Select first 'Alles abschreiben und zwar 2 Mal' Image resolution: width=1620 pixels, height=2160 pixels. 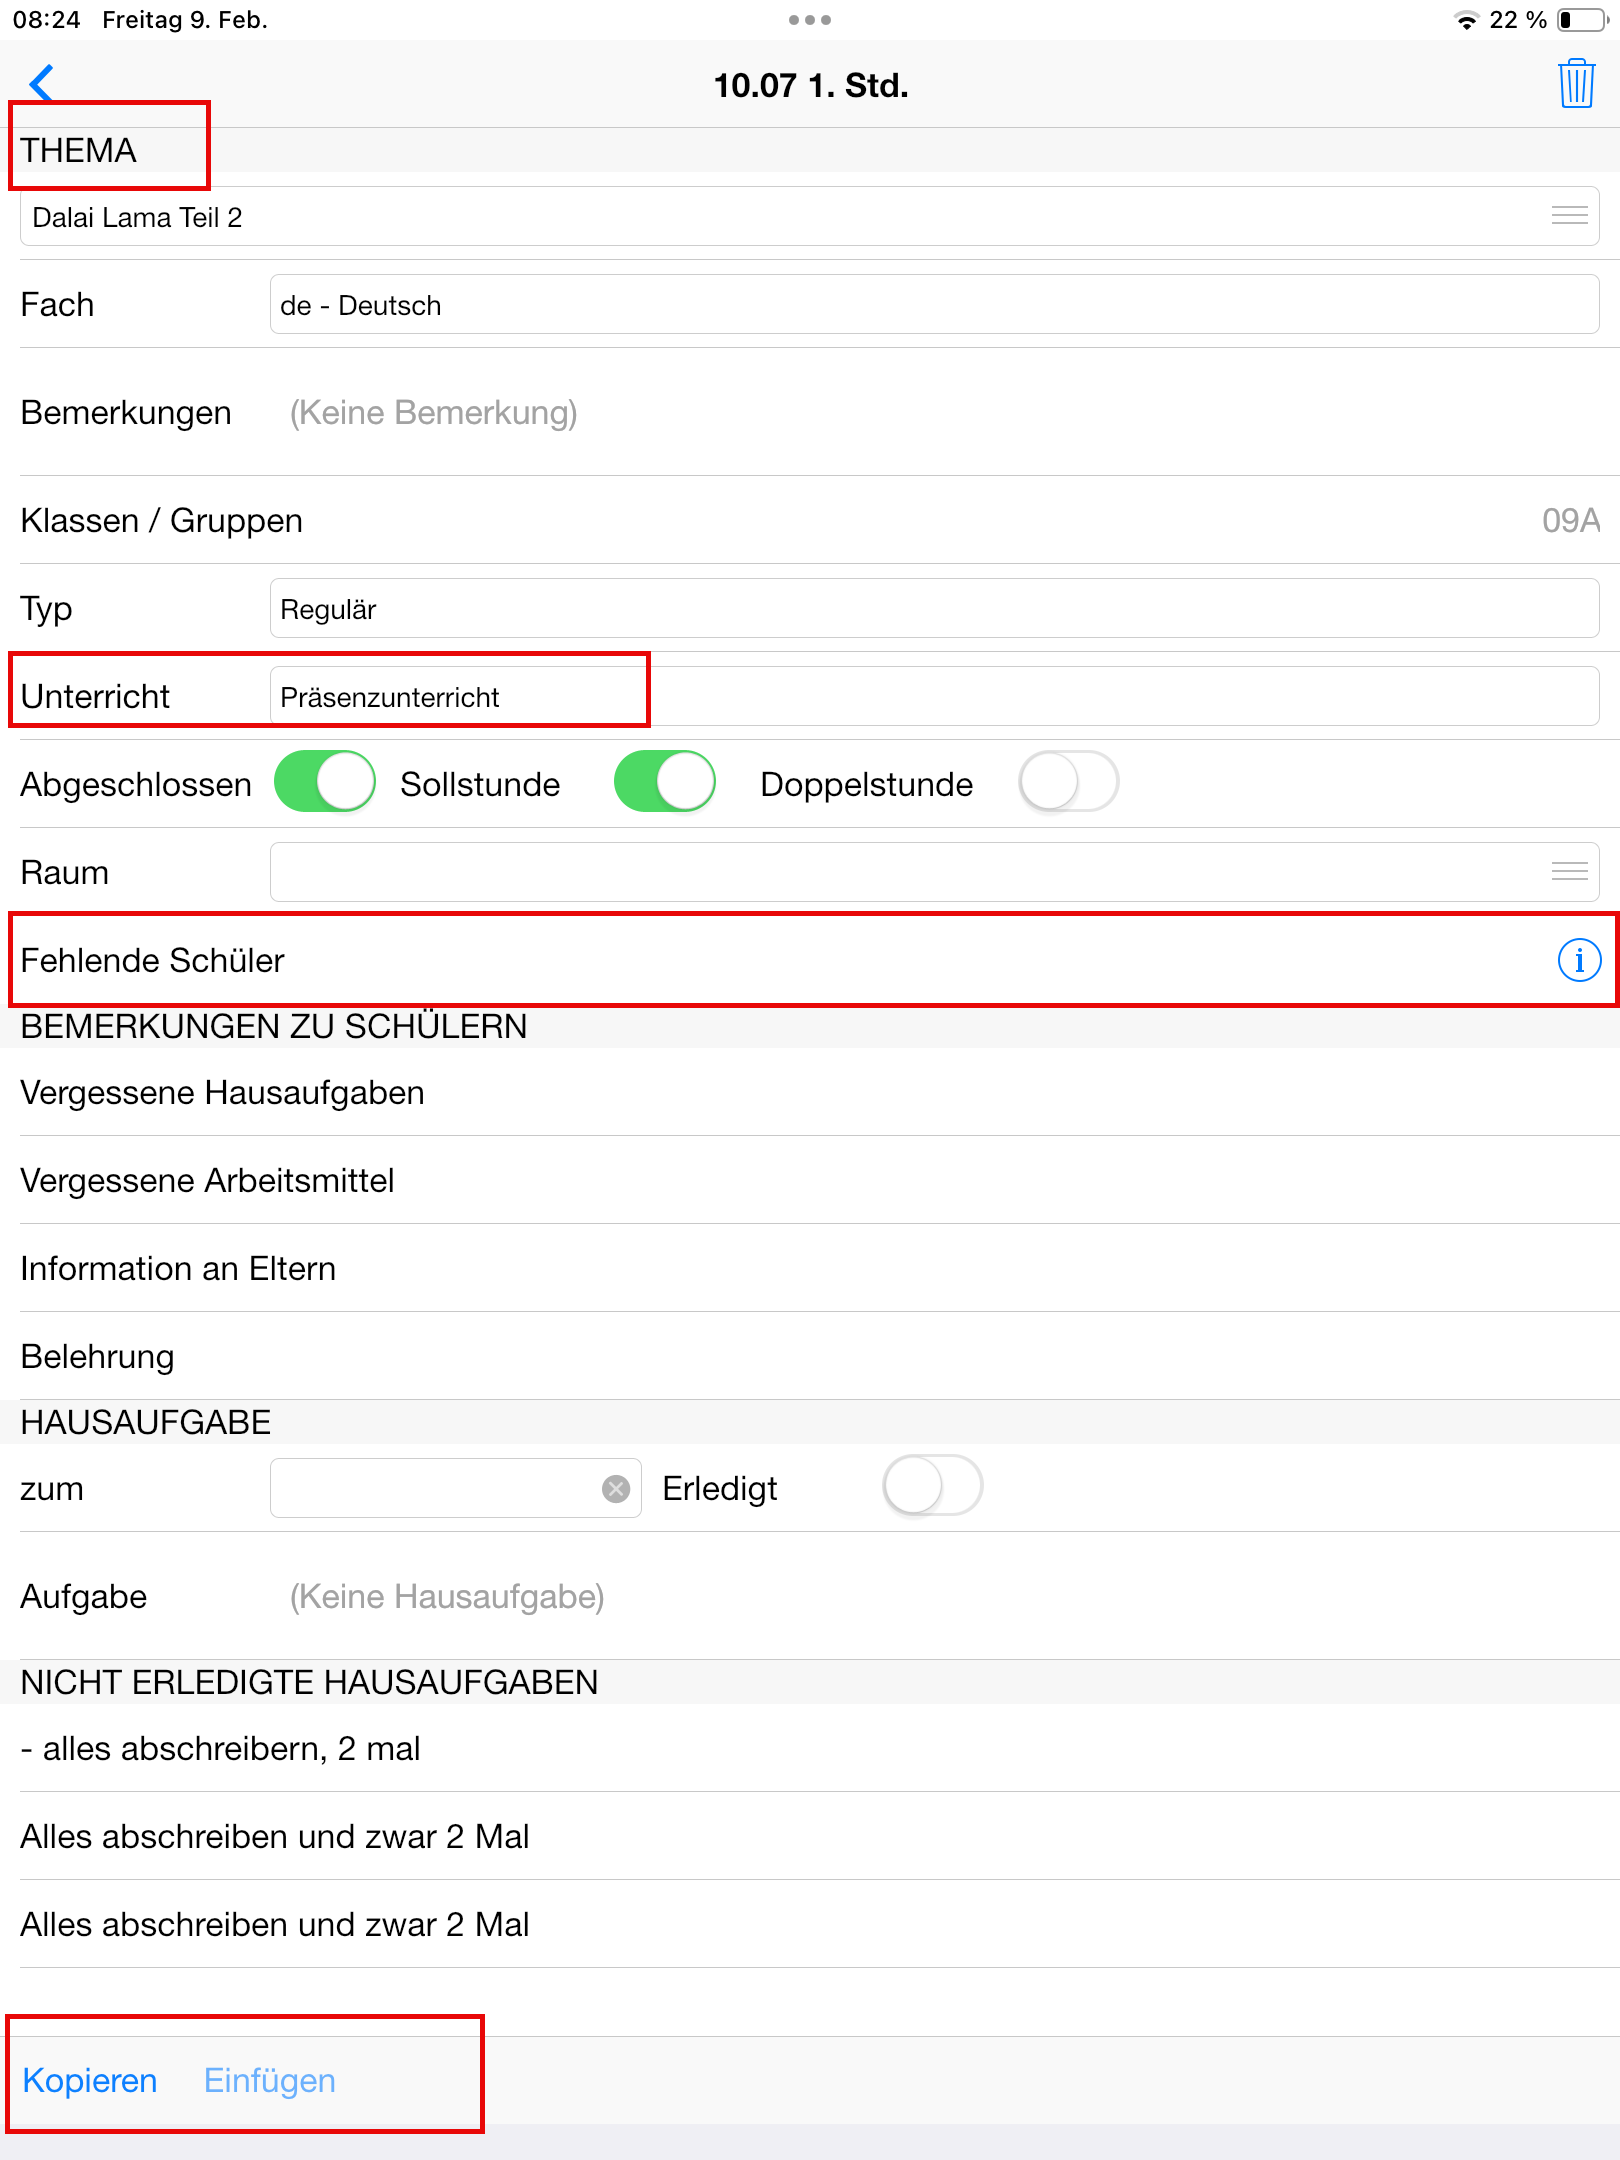(810, 1836)
